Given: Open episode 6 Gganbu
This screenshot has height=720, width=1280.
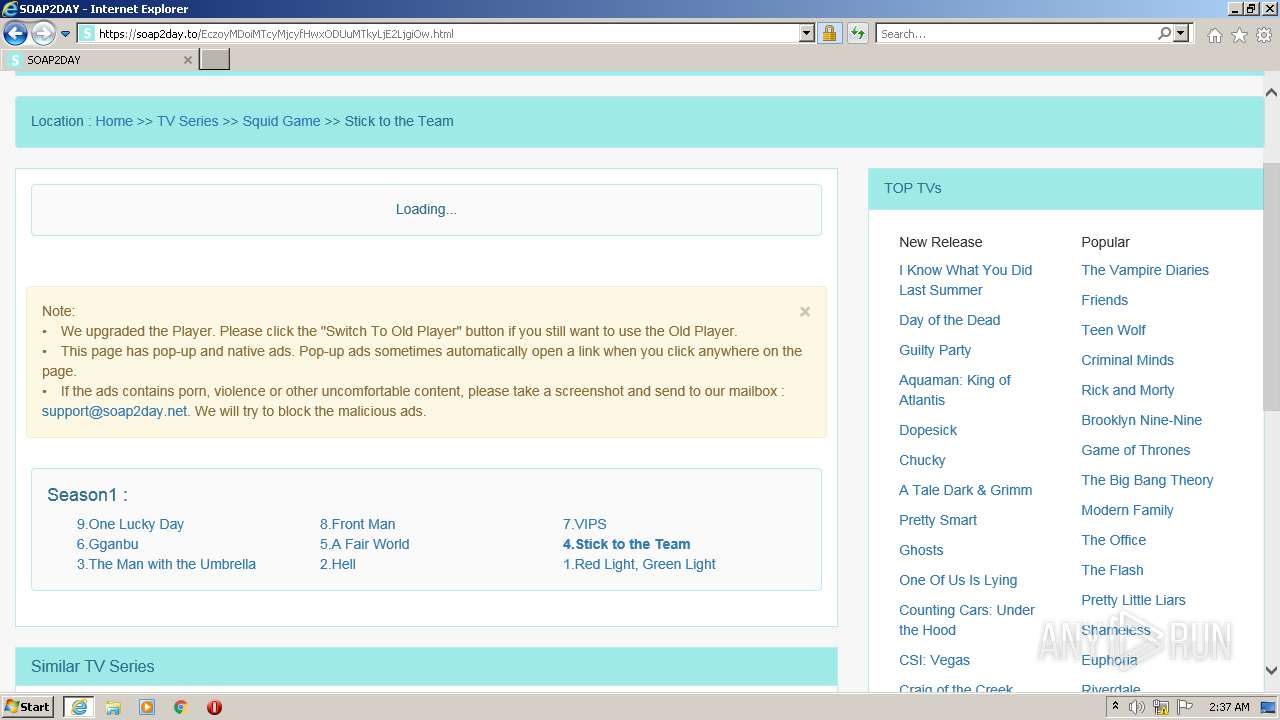Looking at the screenshot, I should click(x=107, y=544).
